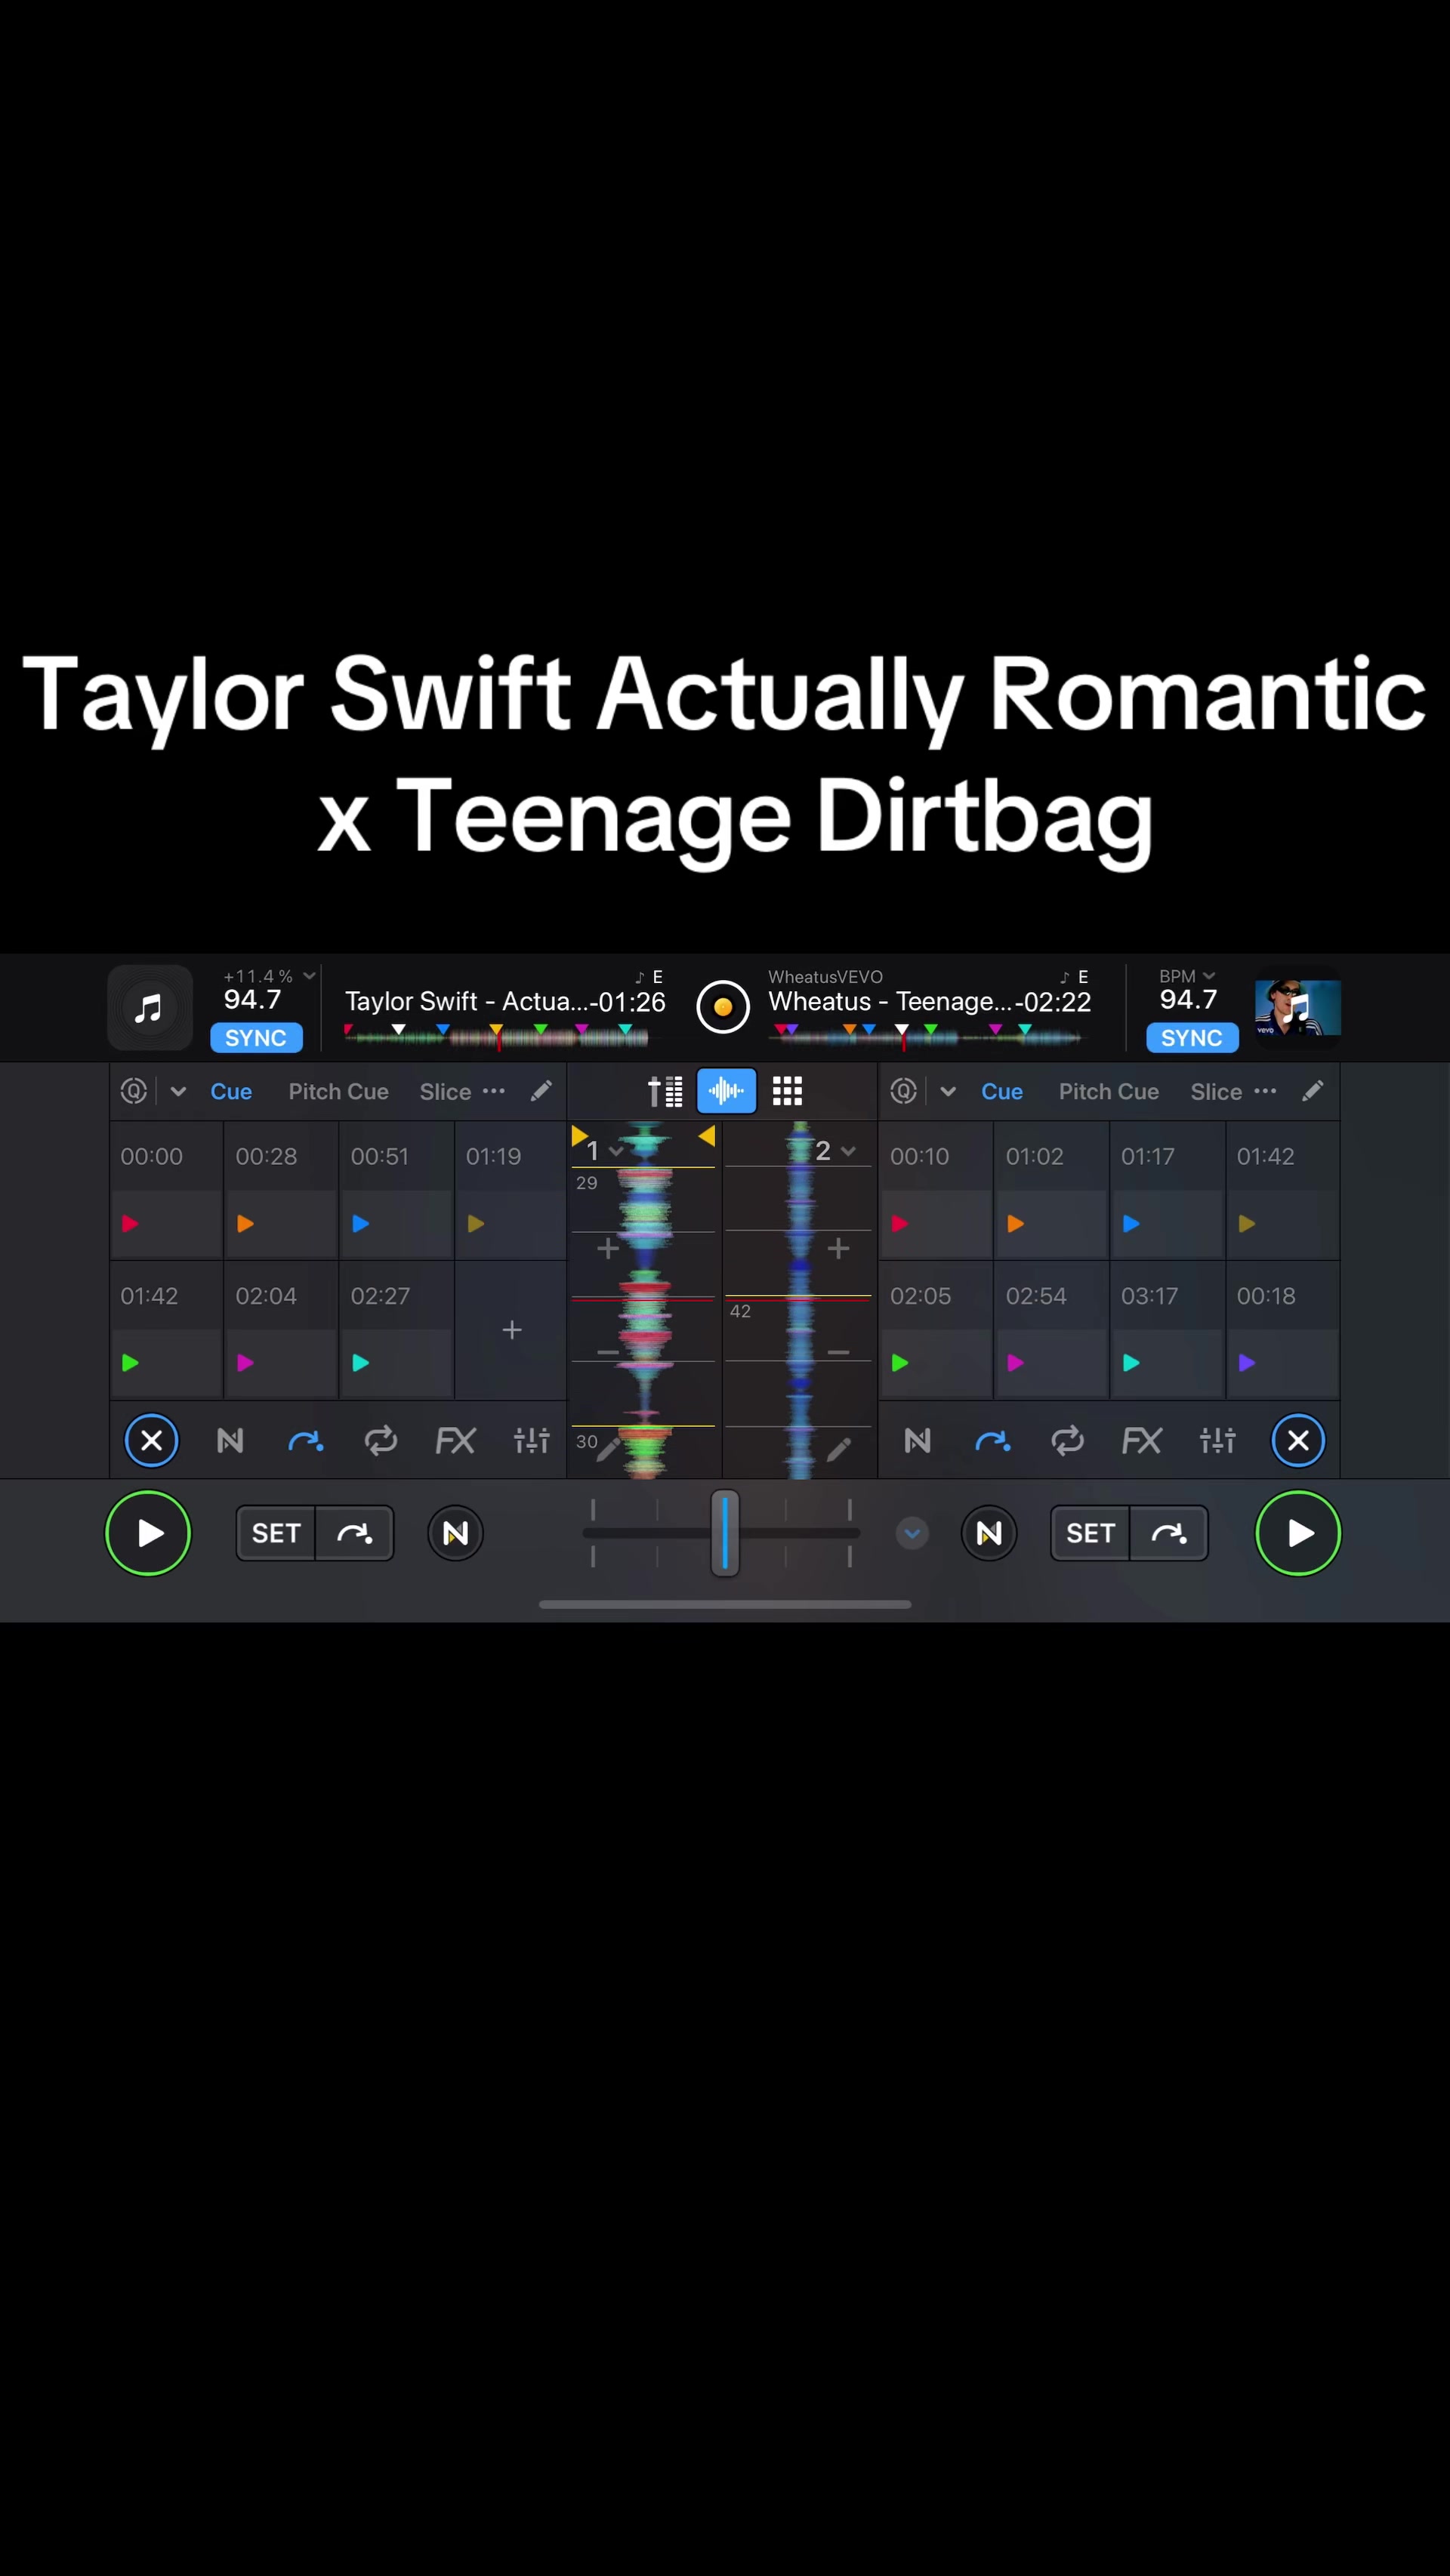Jump to cue point on deck 2 transport
Image resolution: width=1450 pixels, height=2576 pixels.
(1169, 1533)
